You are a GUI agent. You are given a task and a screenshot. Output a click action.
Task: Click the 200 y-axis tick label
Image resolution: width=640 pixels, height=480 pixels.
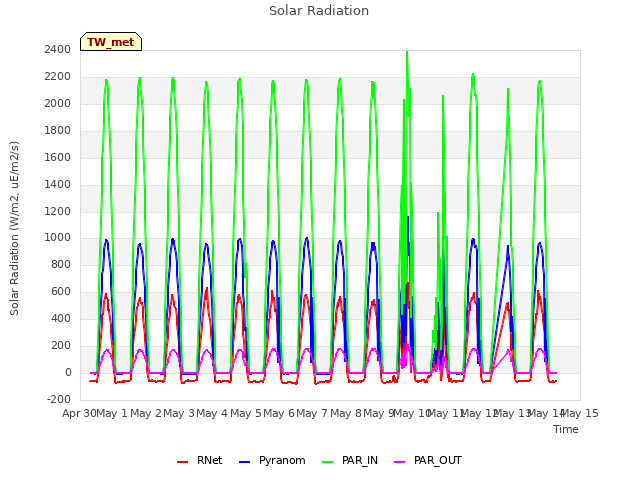[61, 345]
